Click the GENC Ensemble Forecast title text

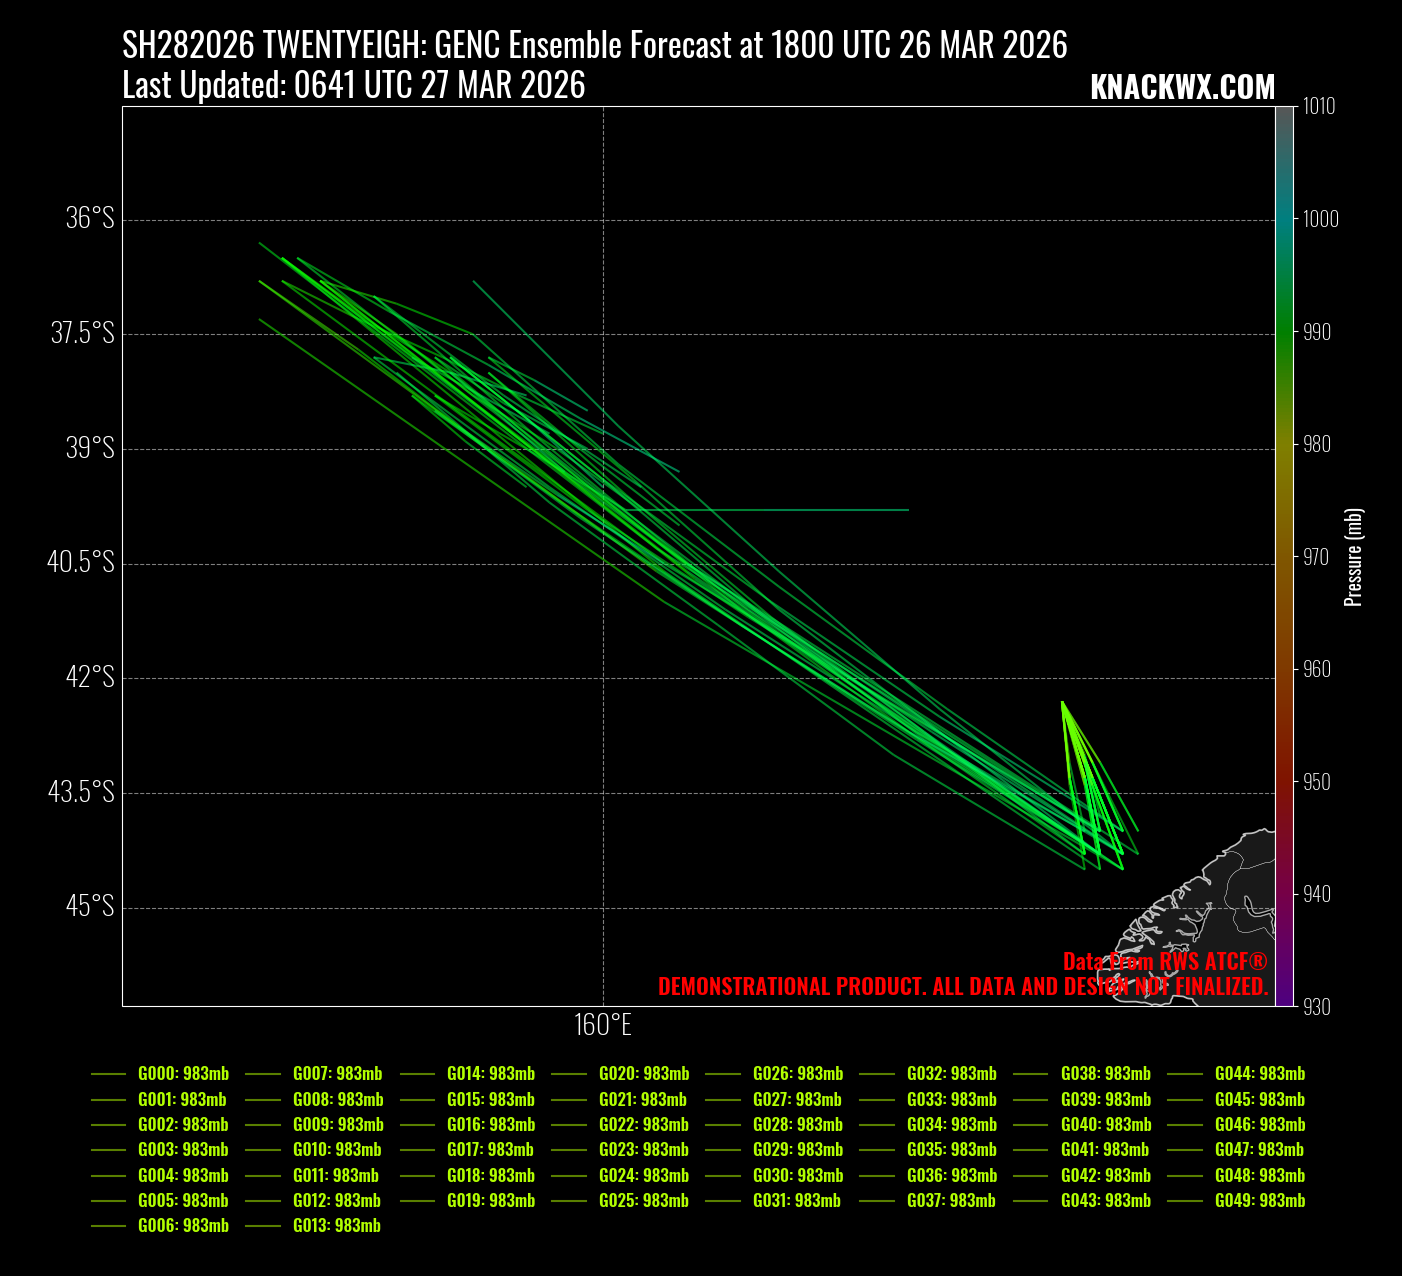point(594,46)
